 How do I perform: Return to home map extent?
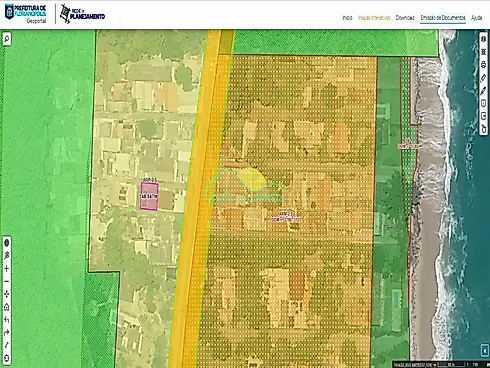click(x=7, y=307)
